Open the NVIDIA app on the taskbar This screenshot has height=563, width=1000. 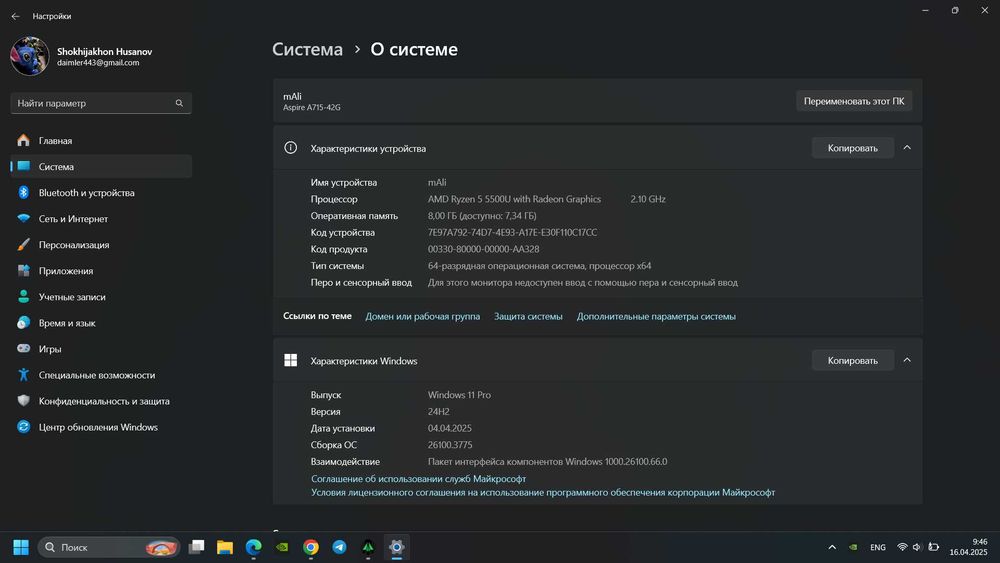coord(282,547)
